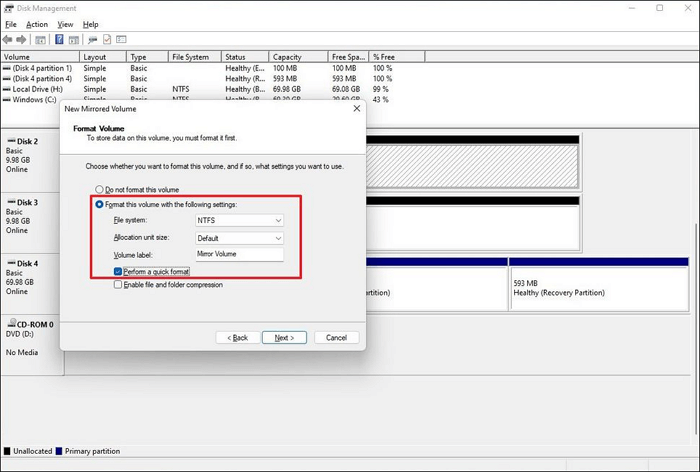Click Show/Hide Console Tree toolbar icon
Image resolution: width=700 pixels, height=472 pixels.
pos(40,40)
